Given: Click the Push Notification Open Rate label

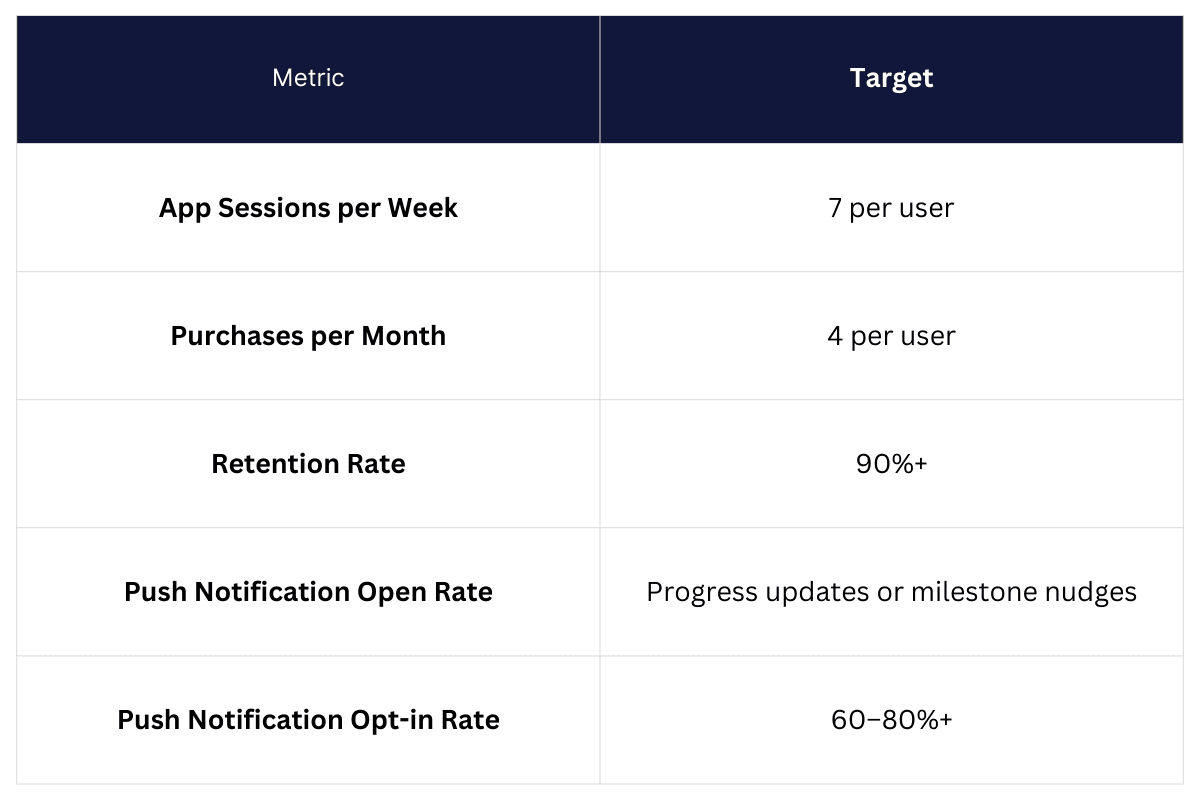Looking at the screenshot, I should 308,592.
